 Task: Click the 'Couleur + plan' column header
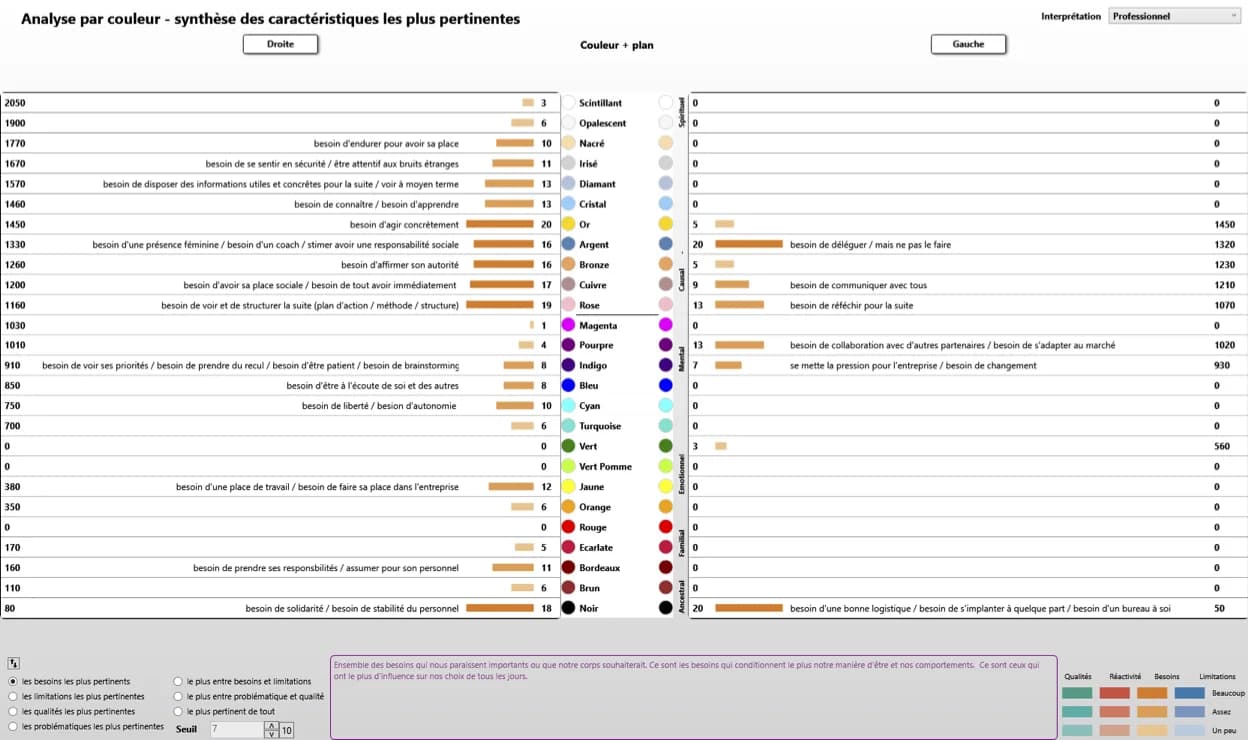coord(617,45)
